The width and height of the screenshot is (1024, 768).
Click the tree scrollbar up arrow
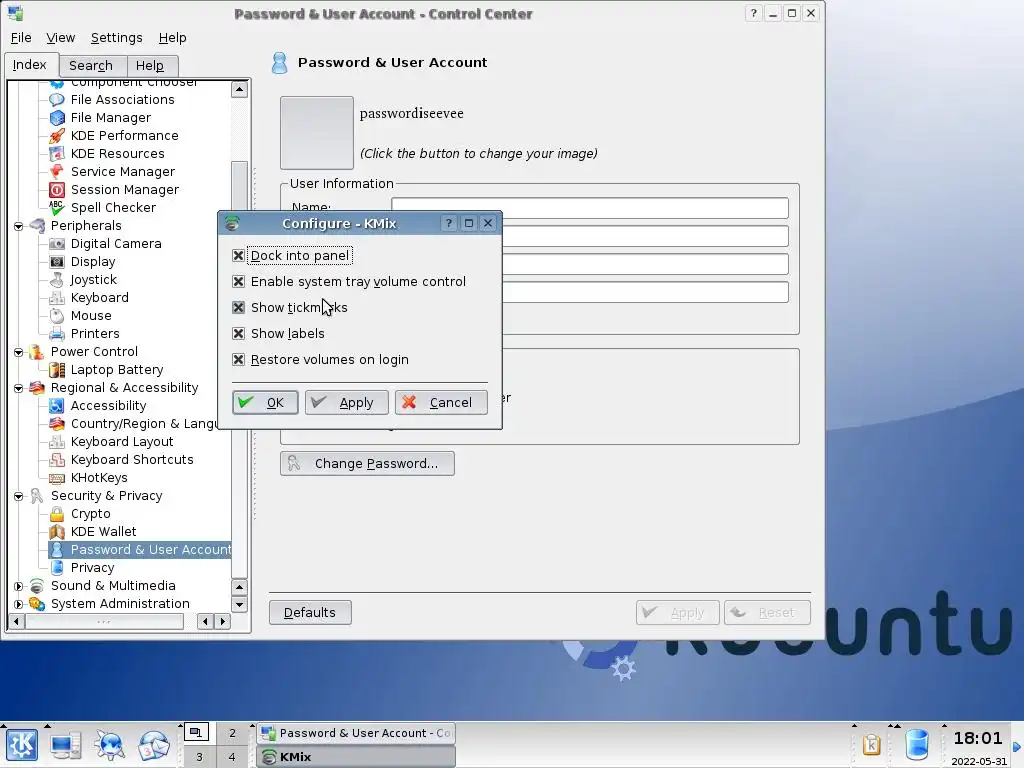point(239,89)
